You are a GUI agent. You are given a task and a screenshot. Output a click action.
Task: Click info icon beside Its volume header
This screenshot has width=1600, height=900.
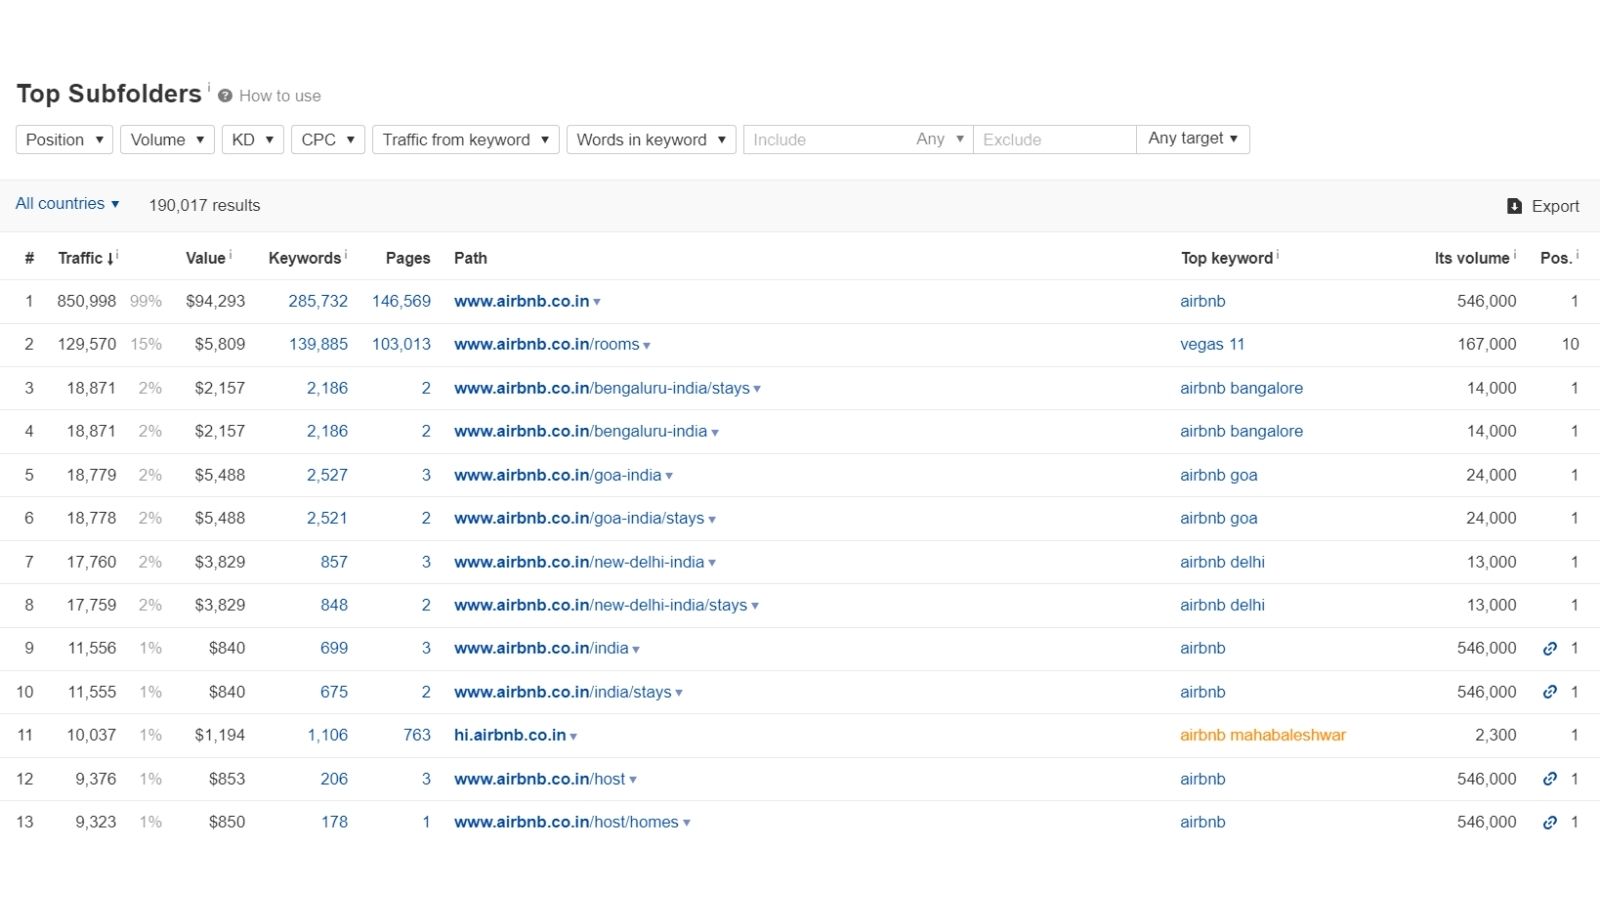click(x=1515, y=254)
